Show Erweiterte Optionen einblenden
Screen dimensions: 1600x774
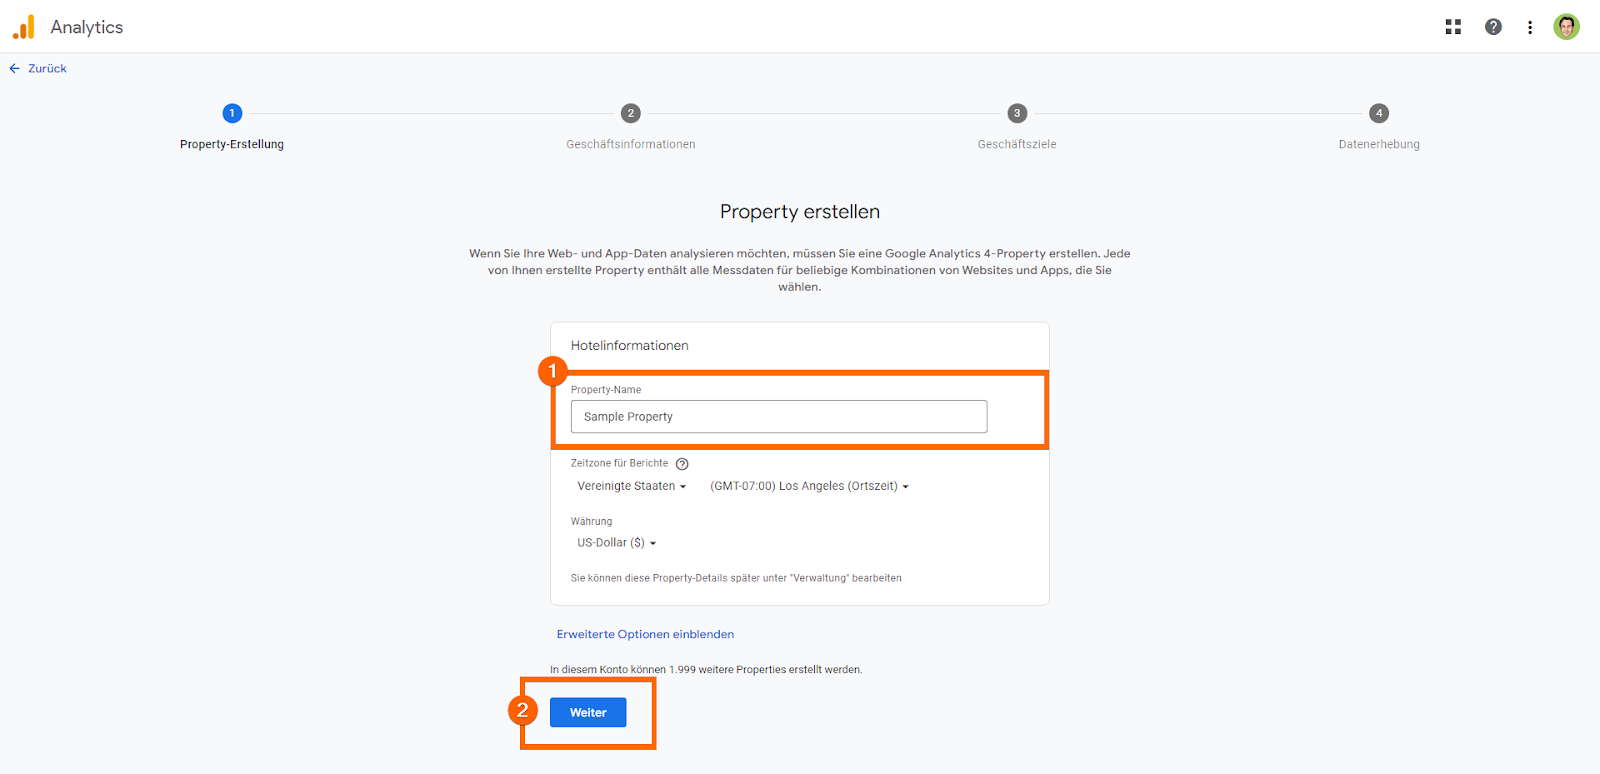[x=645, y=634]
